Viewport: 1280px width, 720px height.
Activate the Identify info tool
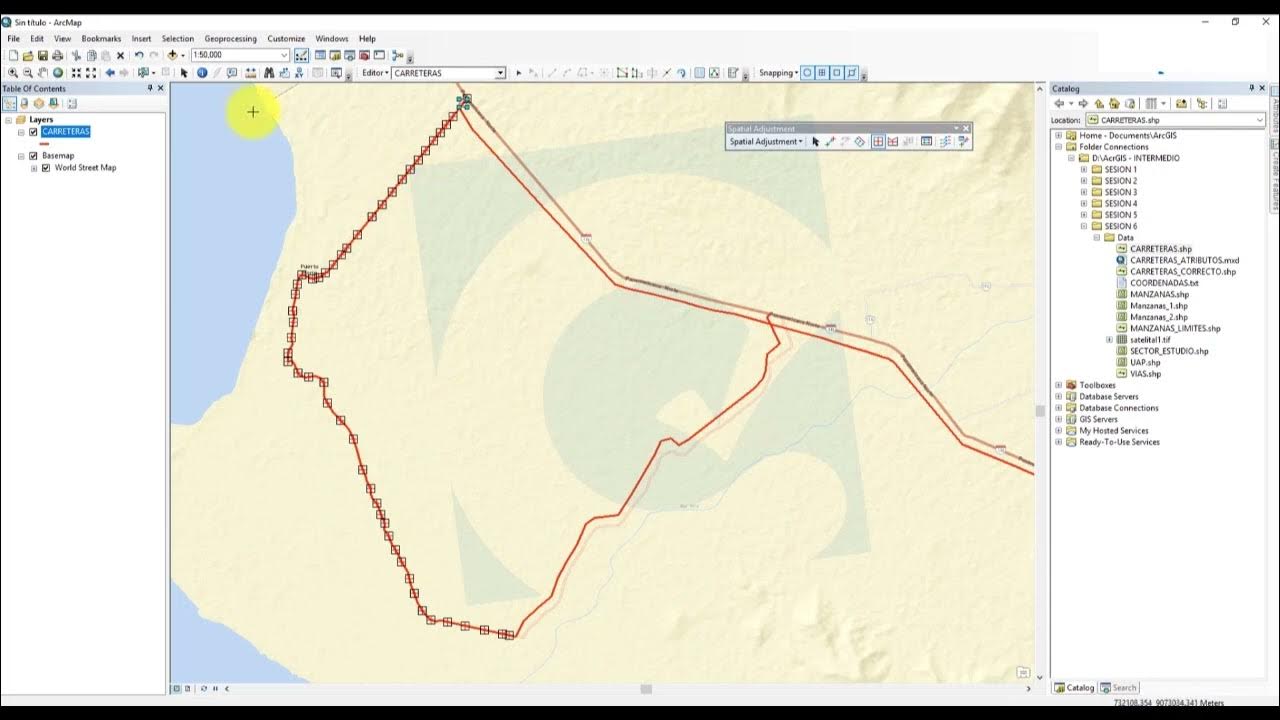(x=202, y=73)
